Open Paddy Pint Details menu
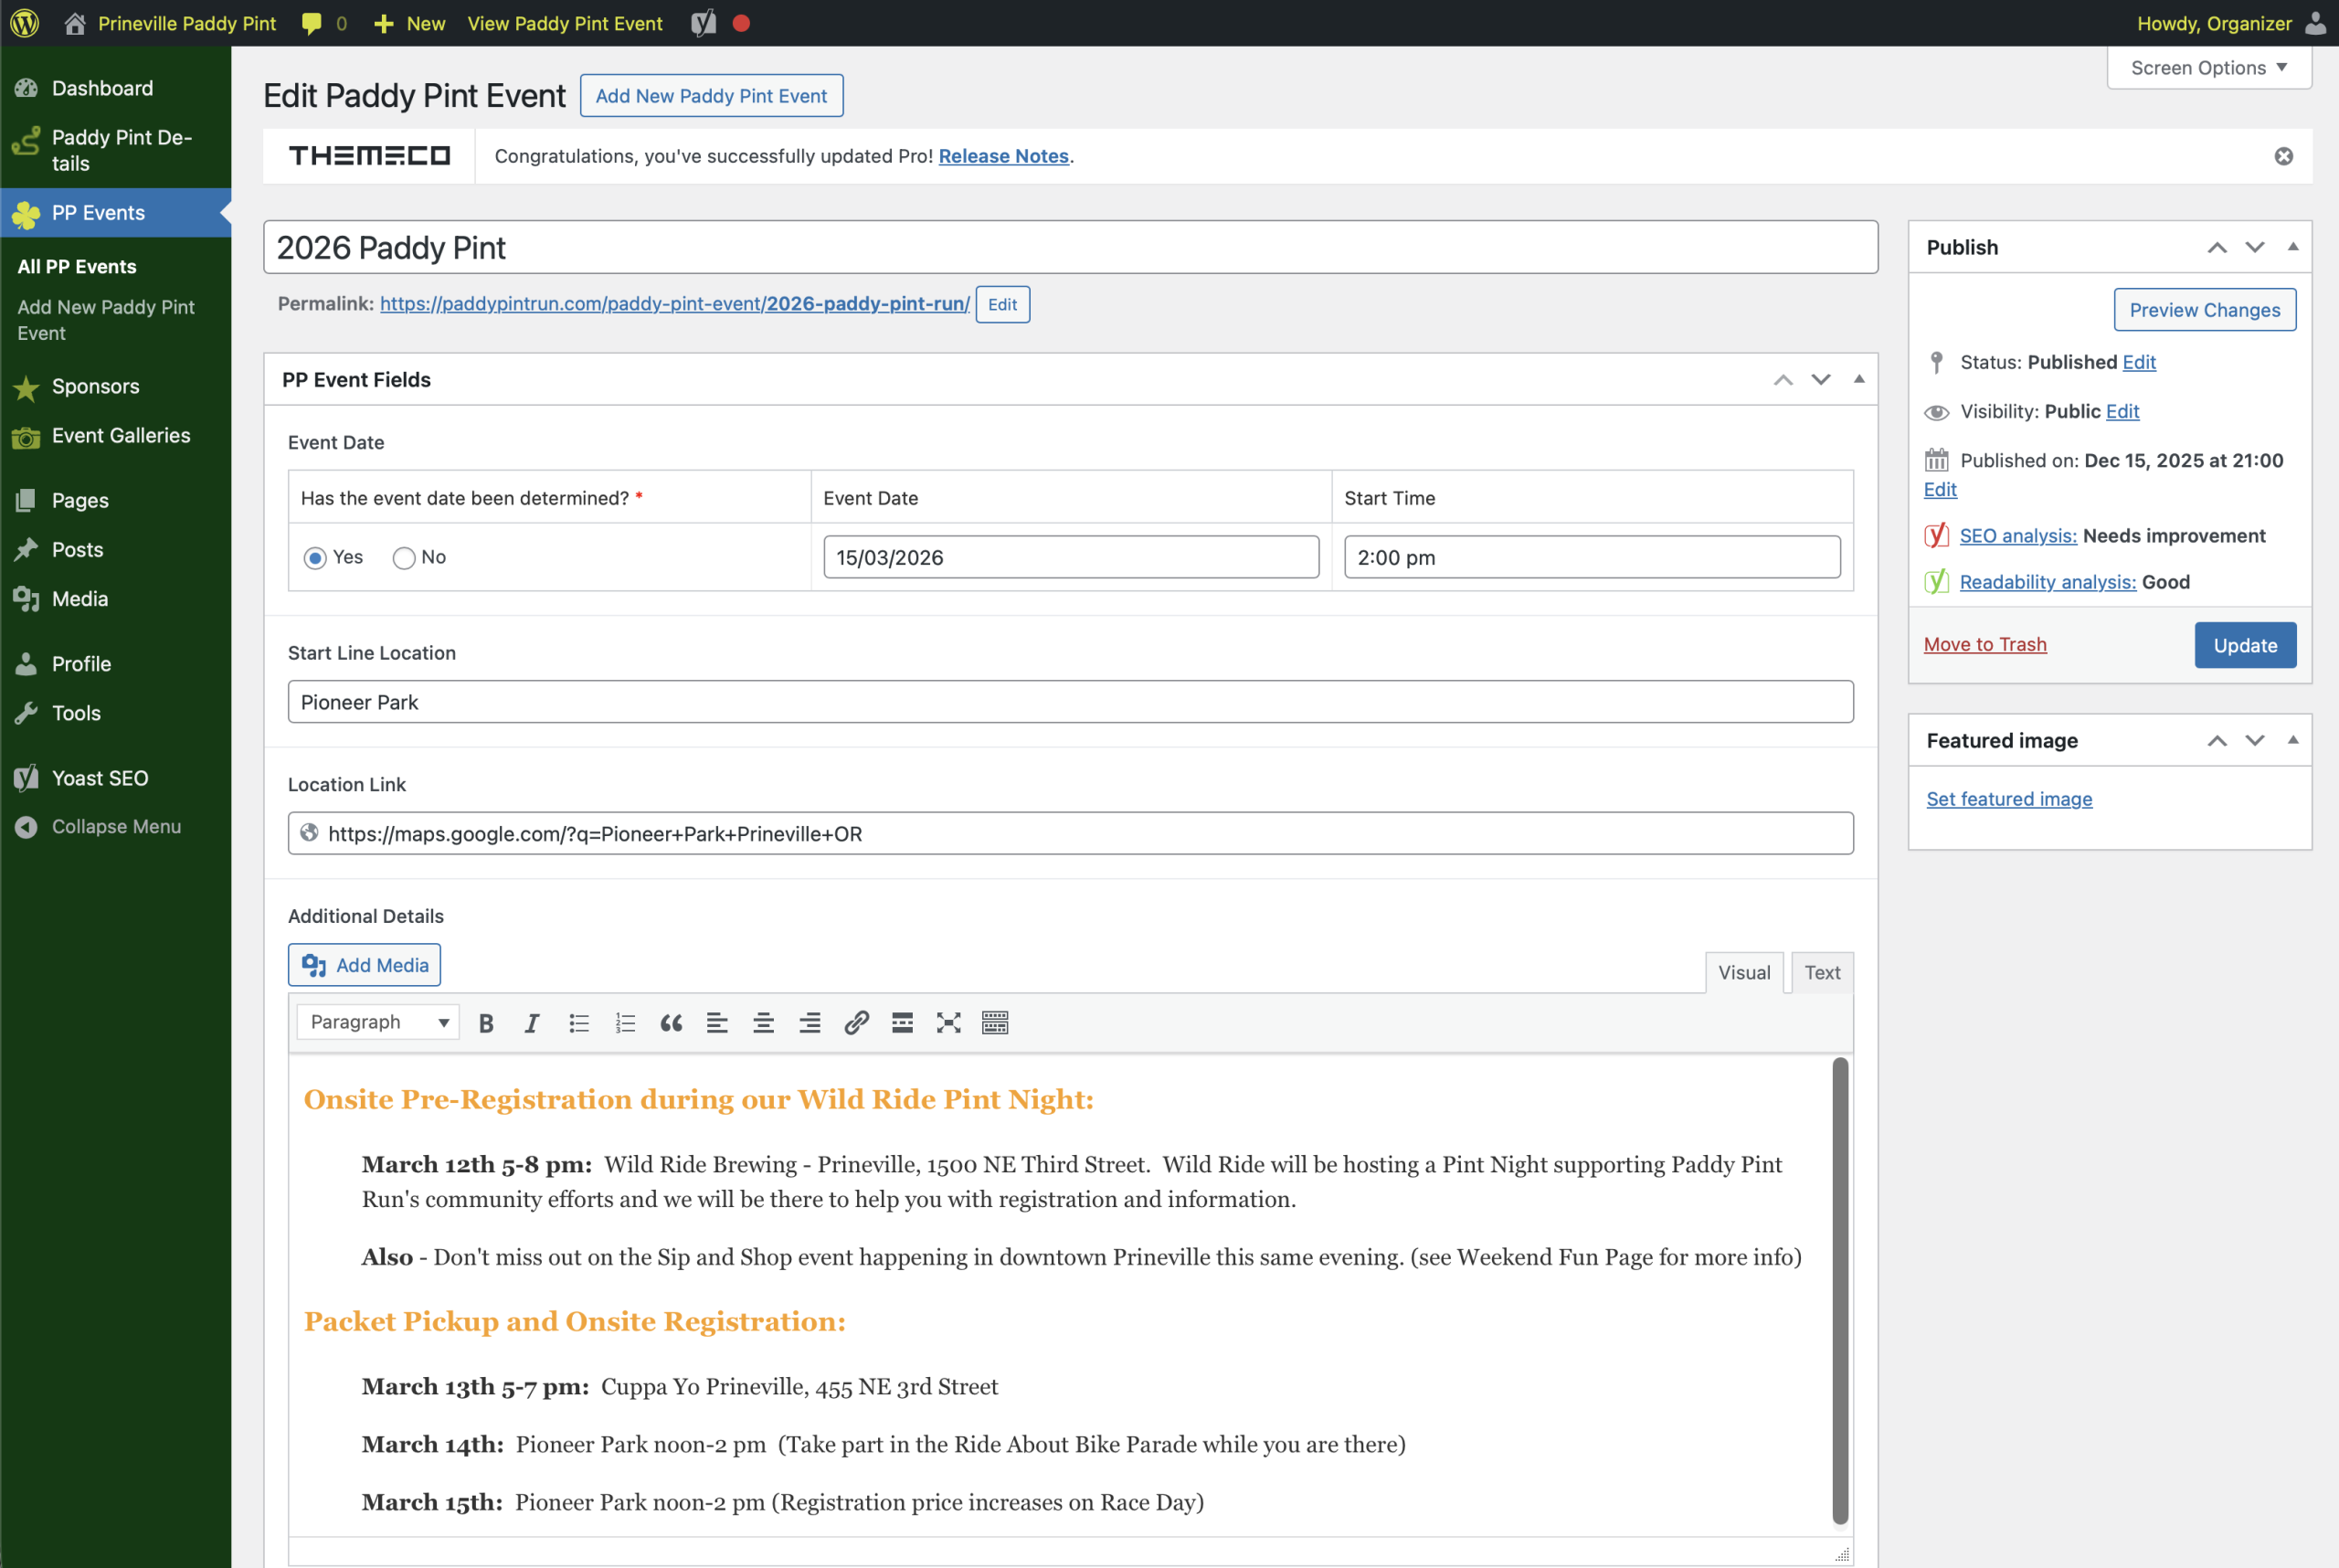This screenshot has height=1568, width=2339. tap(115, 150)
